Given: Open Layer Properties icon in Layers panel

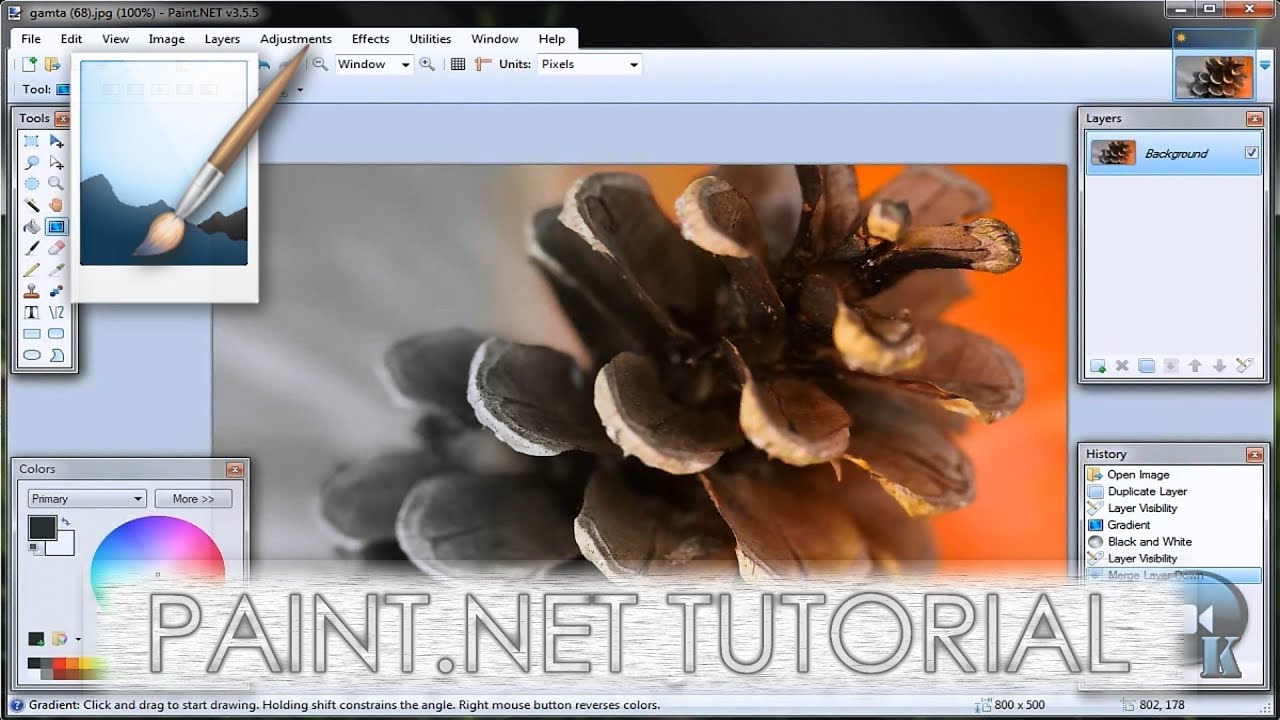Looking at the screenshot, I should pos(1244,366).
